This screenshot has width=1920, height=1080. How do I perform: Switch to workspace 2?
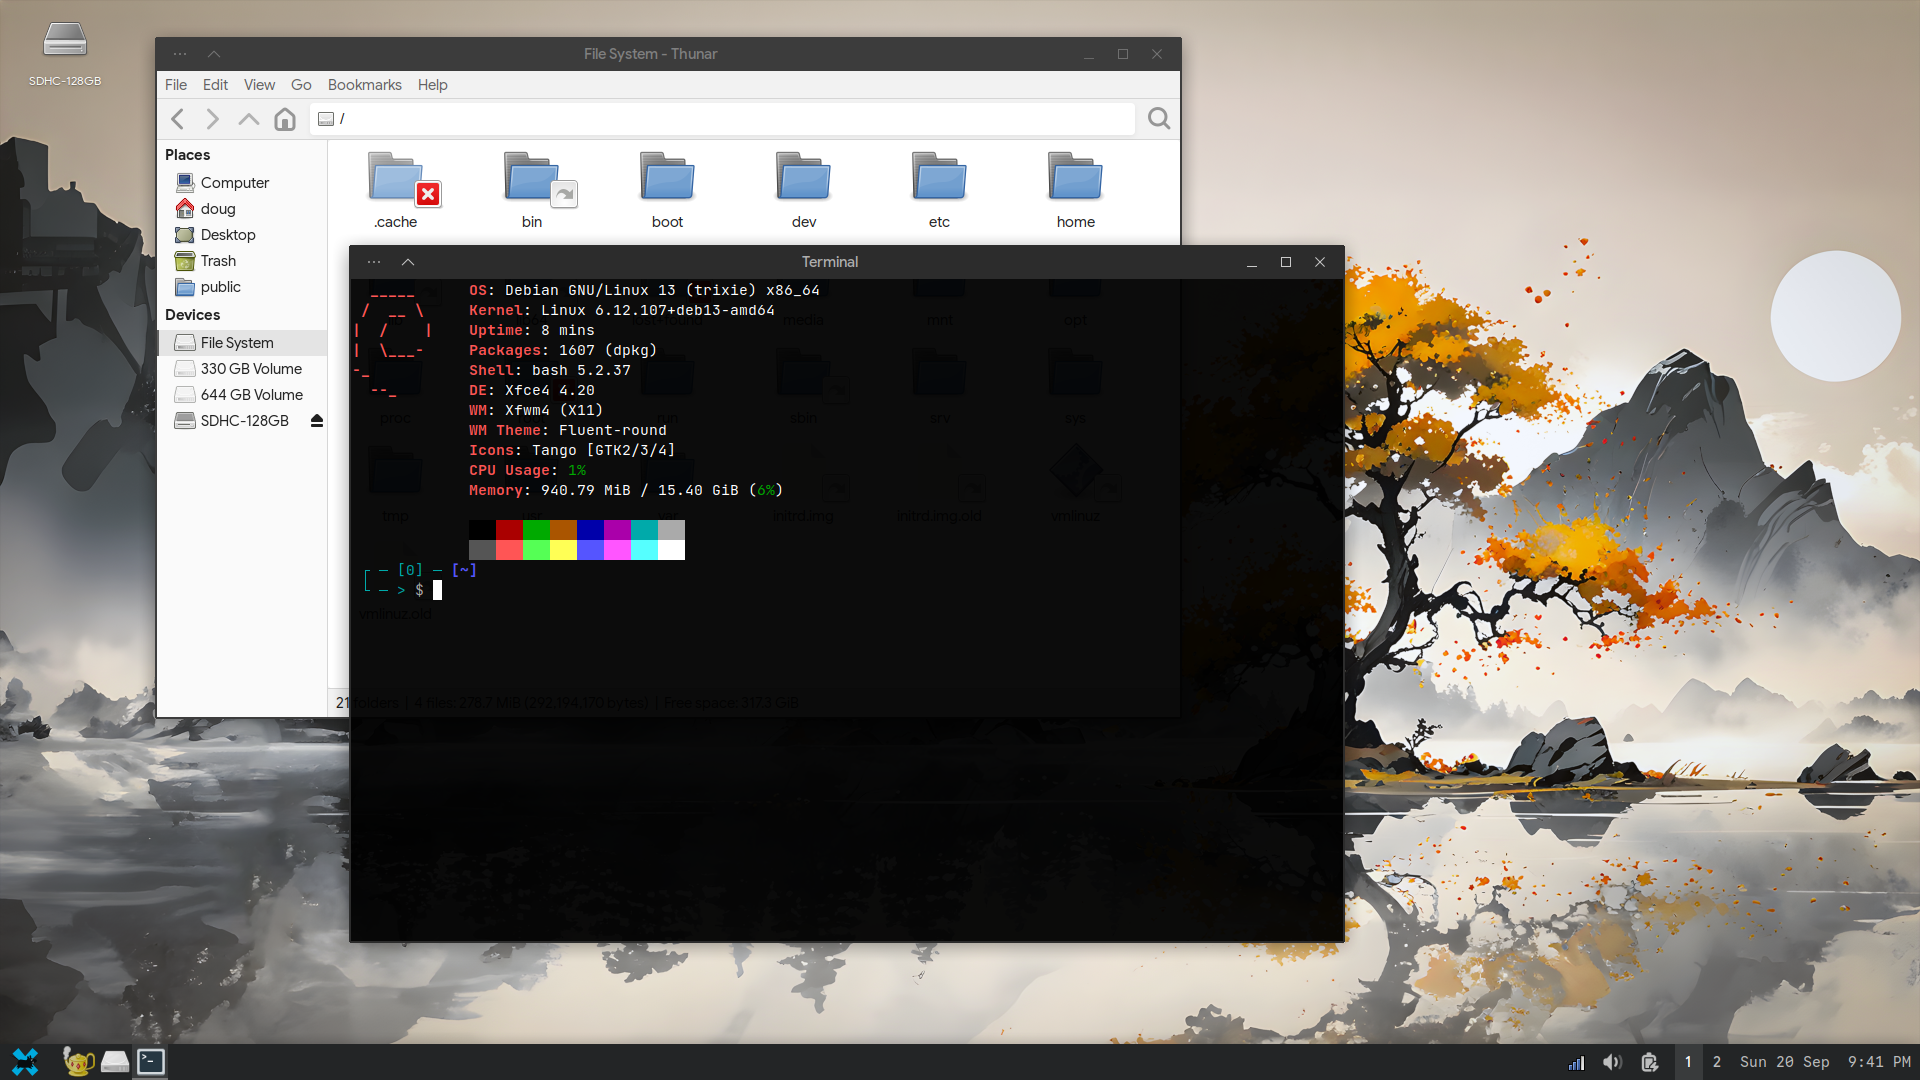(1717, 1062)
